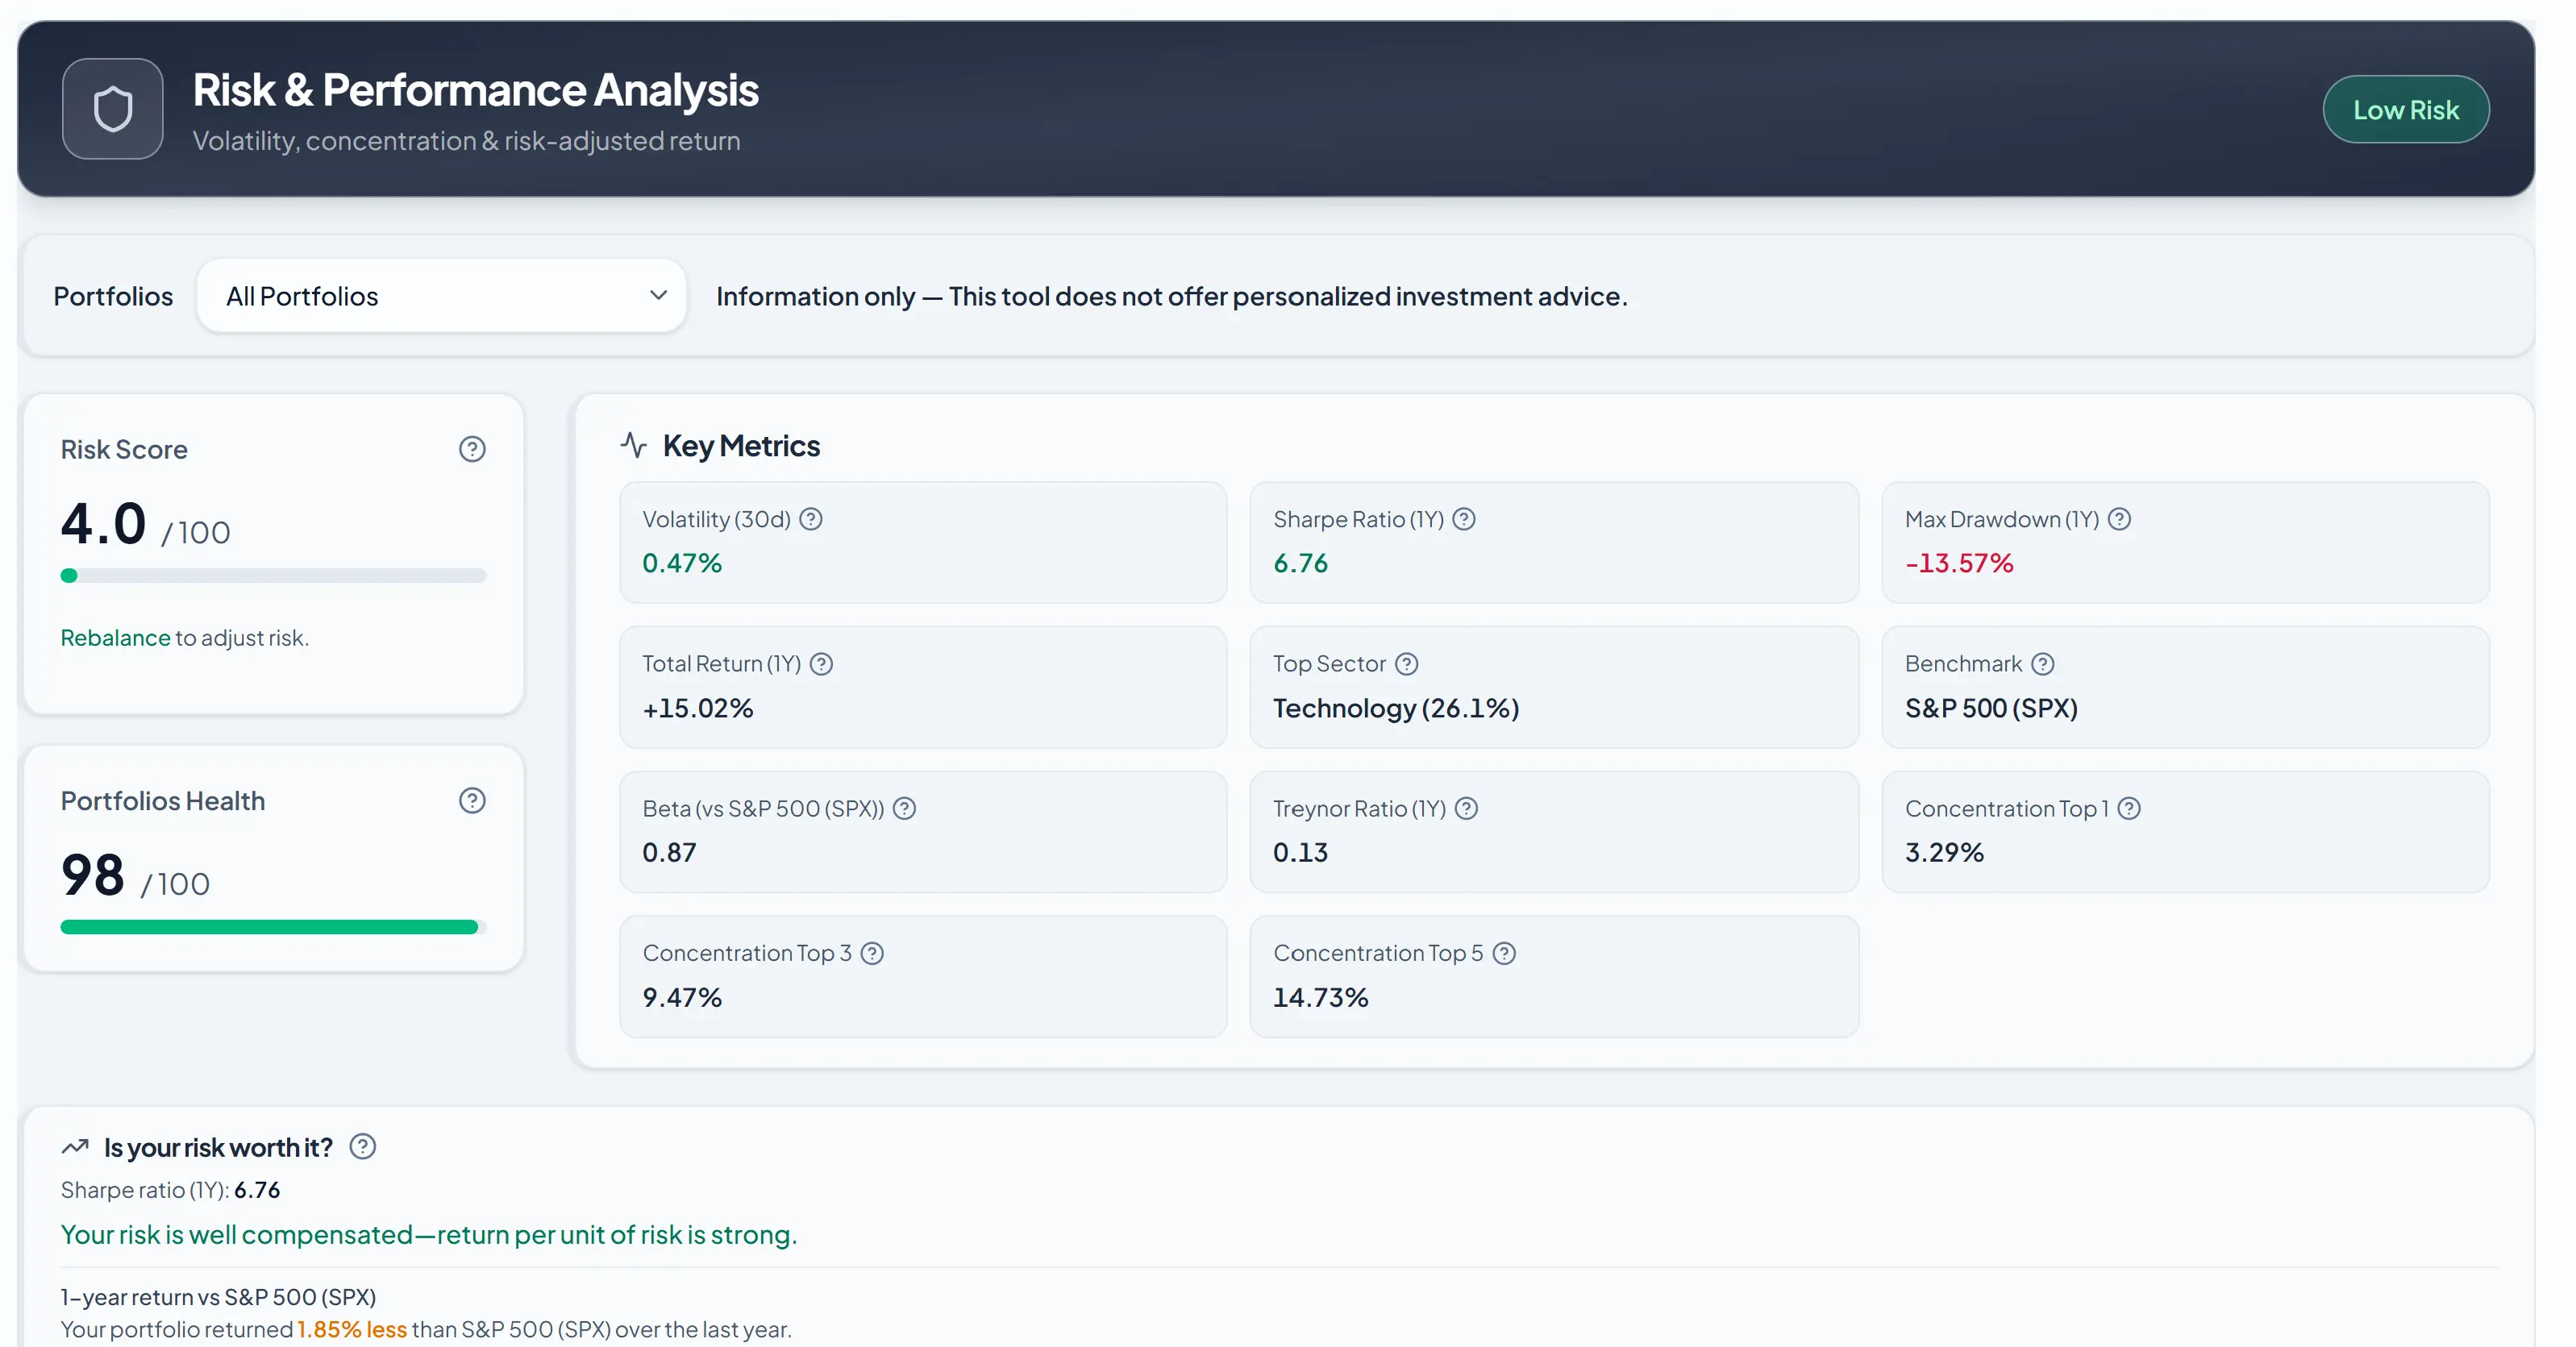Open the Risk Score help icon

tap(471, 449)
